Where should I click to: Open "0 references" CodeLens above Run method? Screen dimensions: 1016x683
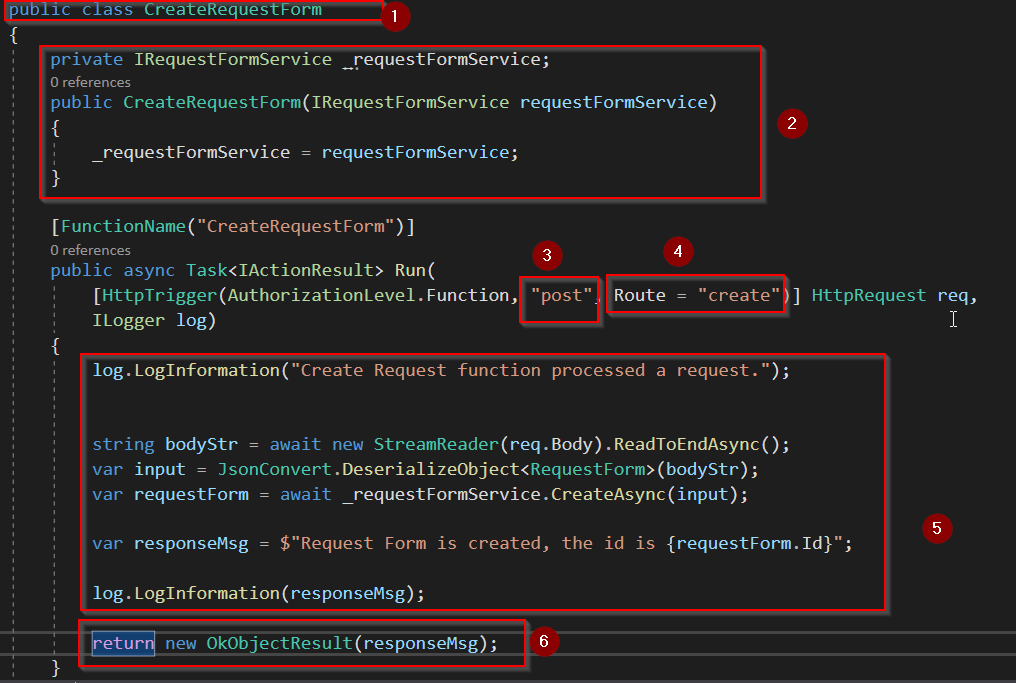coord(90,250)
